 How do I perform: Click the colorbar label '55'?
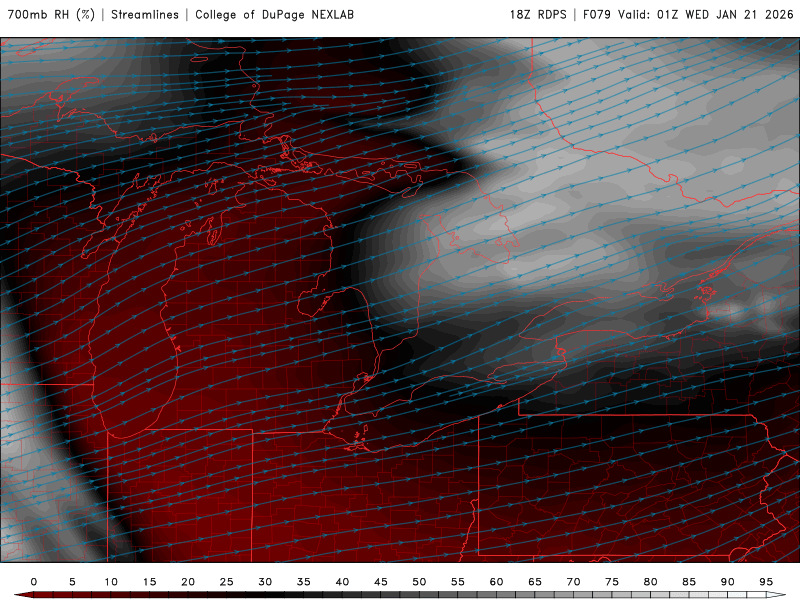tap(458, 582)
